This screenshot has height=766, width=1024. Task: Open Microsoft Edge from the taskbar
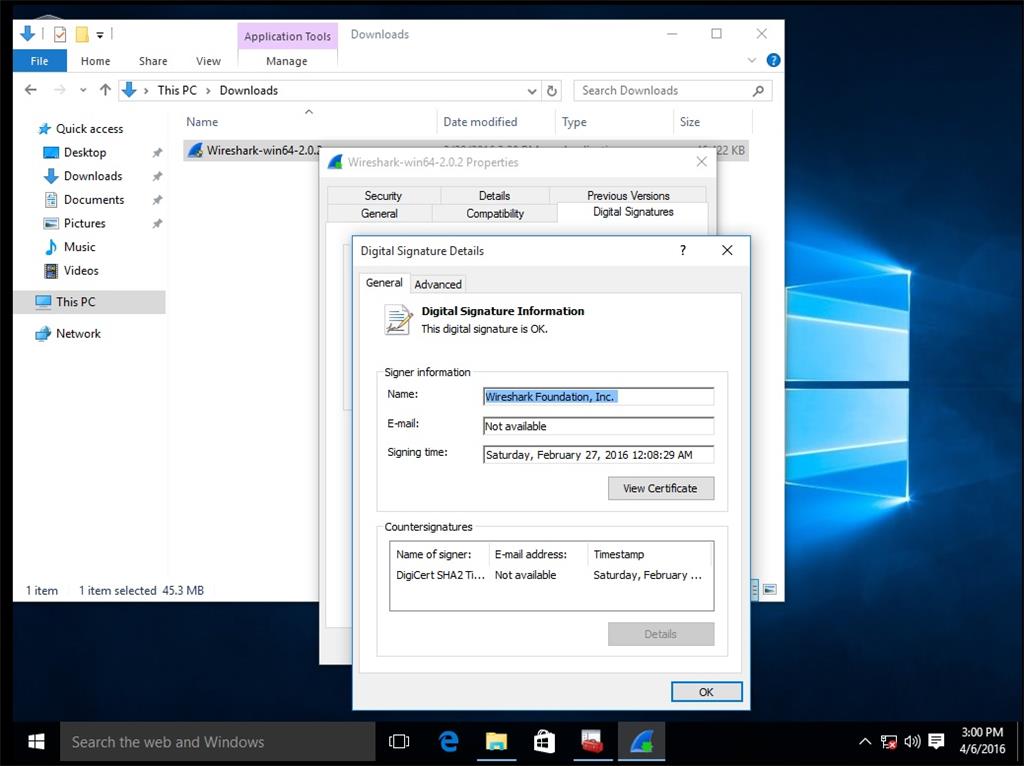click(449, 741)
